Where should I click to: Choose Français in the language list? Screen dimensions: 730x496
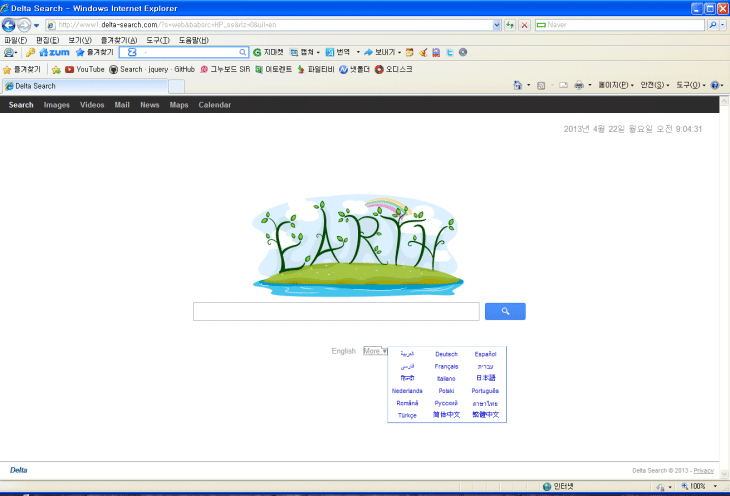[446, 367]
